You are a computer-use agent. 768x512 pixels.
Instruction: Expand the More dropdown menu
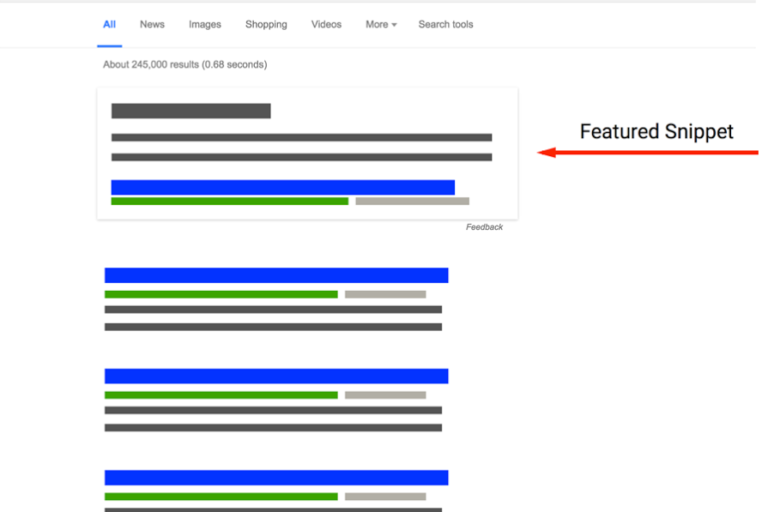click(x=380, y=24)
